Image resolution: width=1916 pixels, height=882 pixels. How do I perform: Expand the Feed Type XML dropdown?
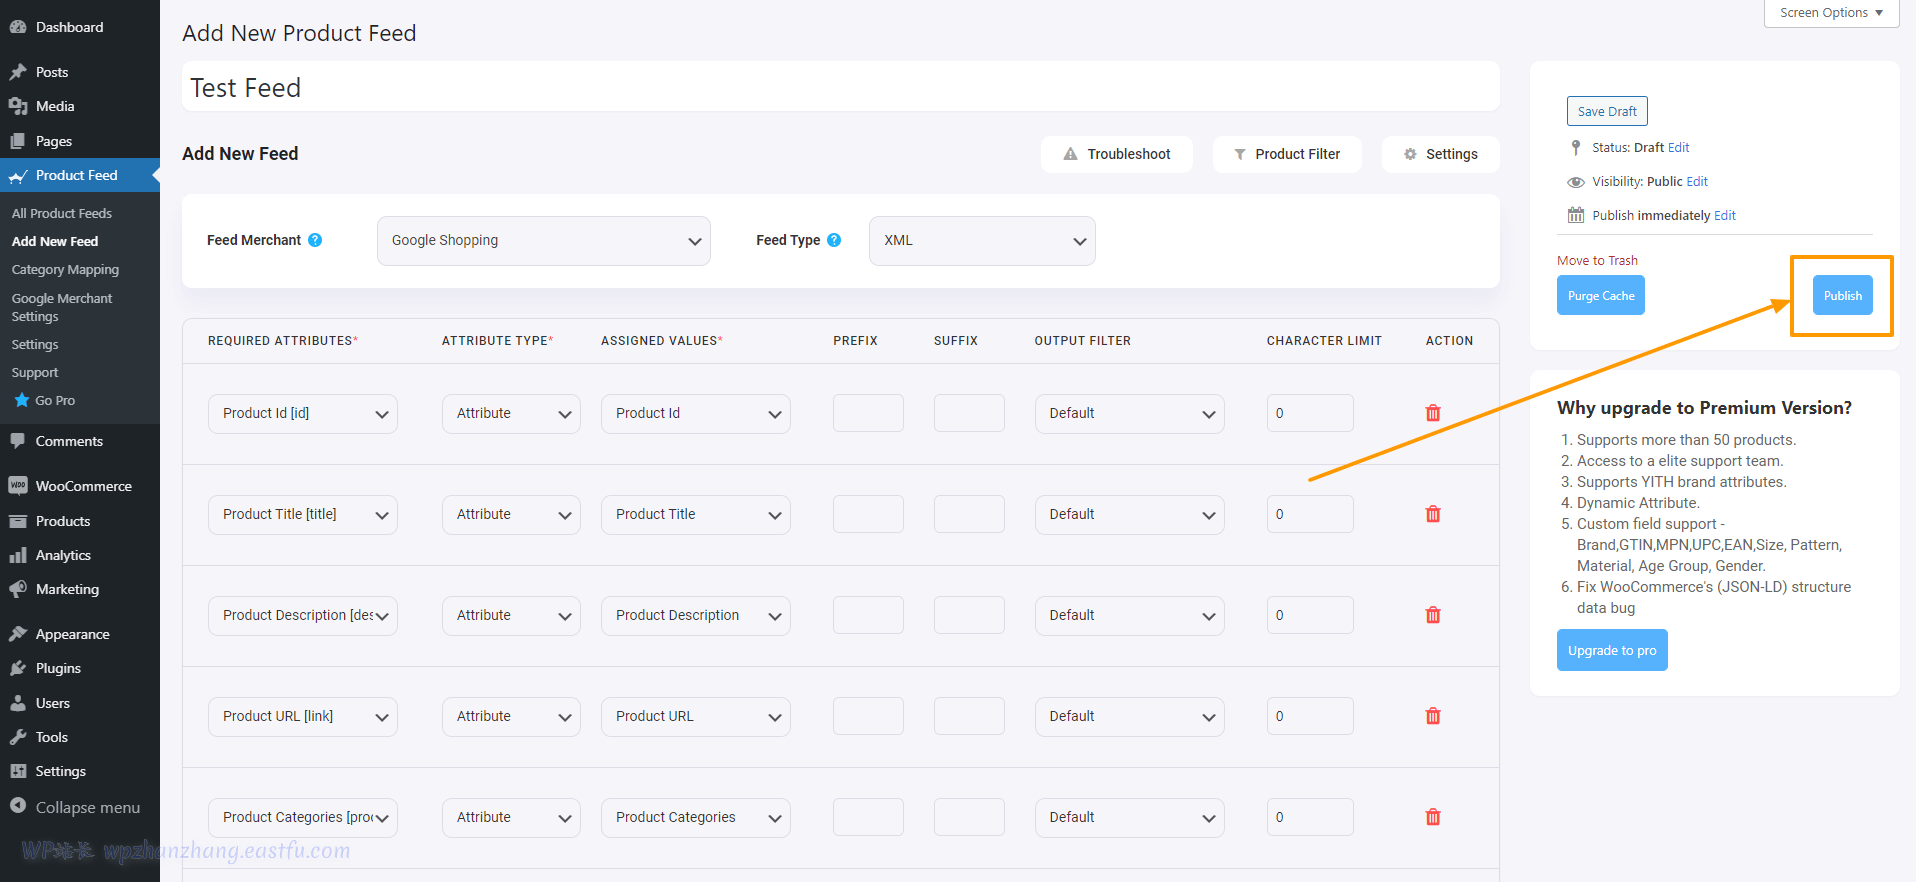click(x=981, y=241)
